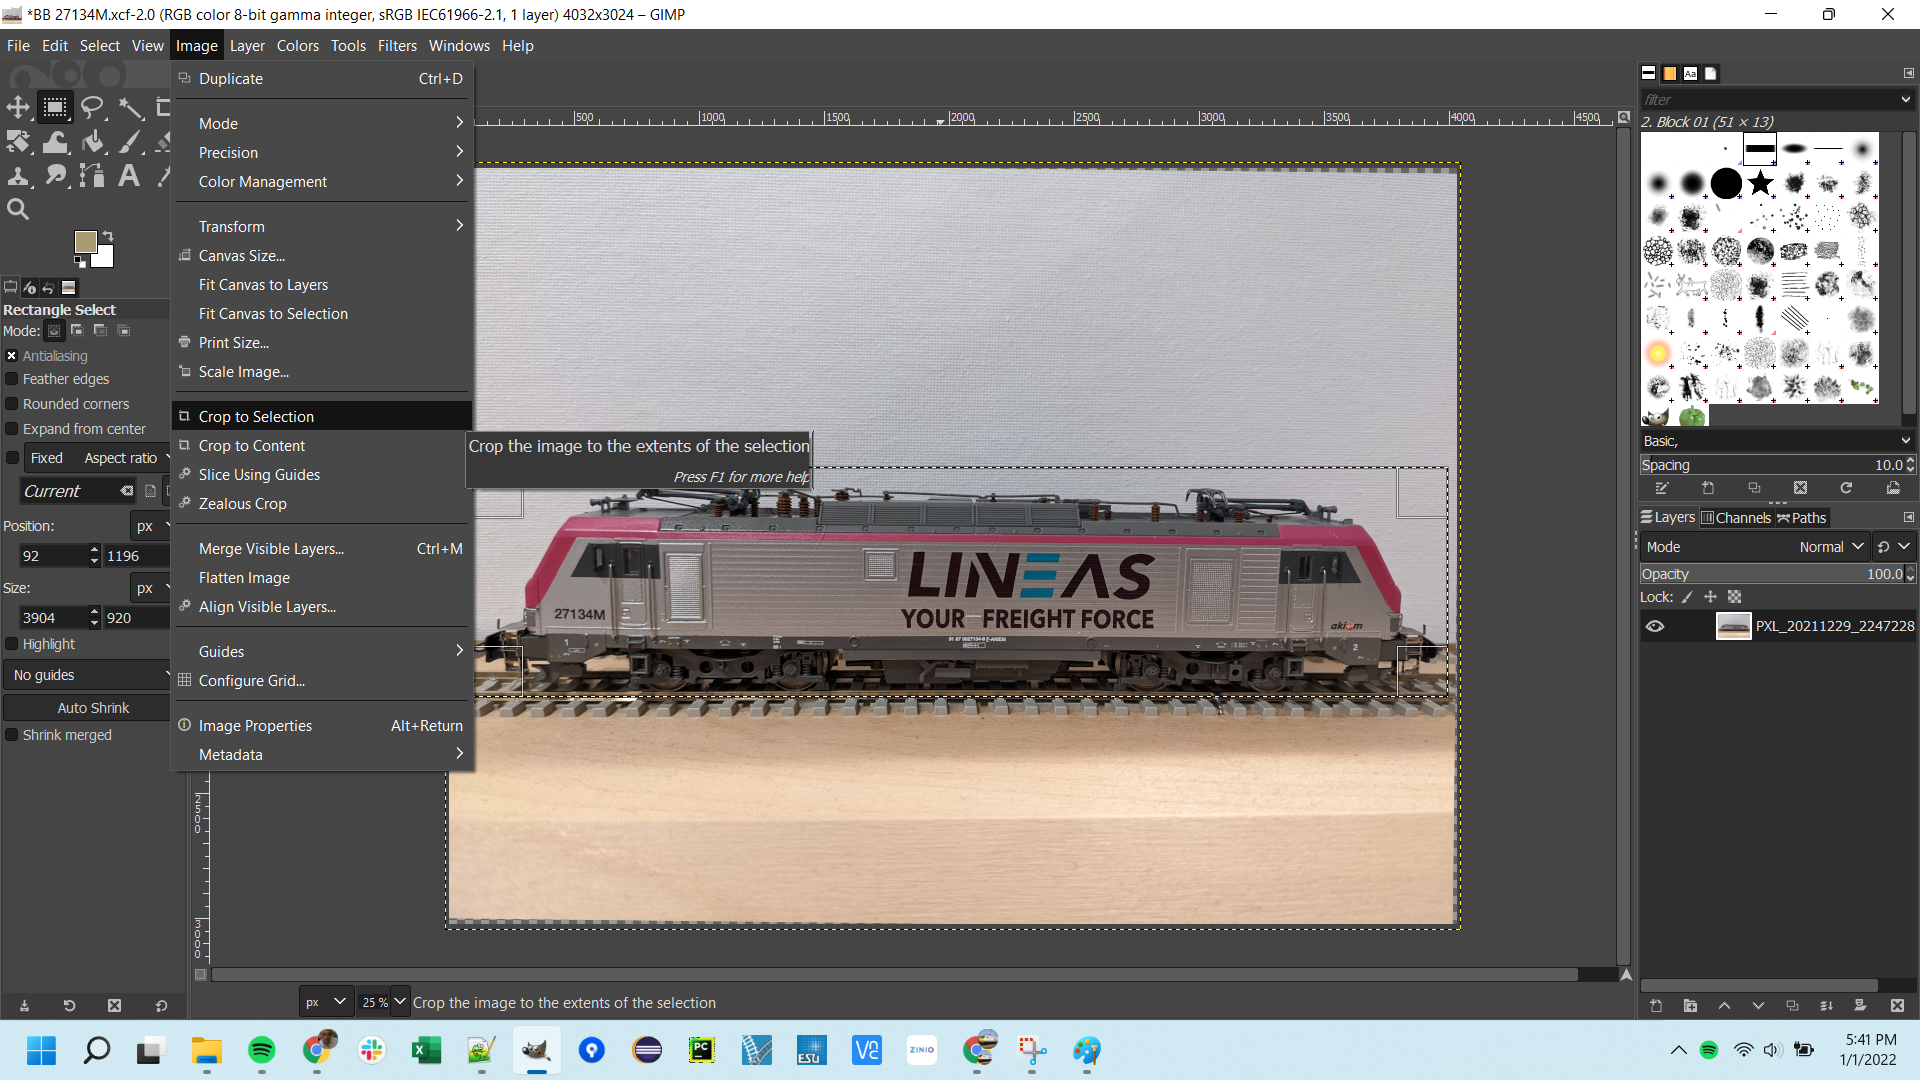This screenshot has height=1080, width=1920.
Task: Click the Duplicate brush icon
Action: [1754, 488]
